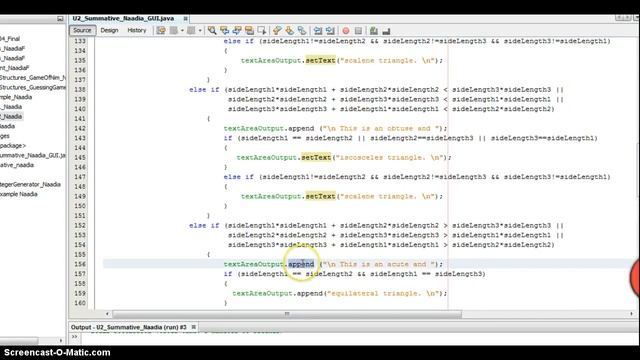
Task: Click the Forward navigation toolbar icon
Action: tap(191, 31)
